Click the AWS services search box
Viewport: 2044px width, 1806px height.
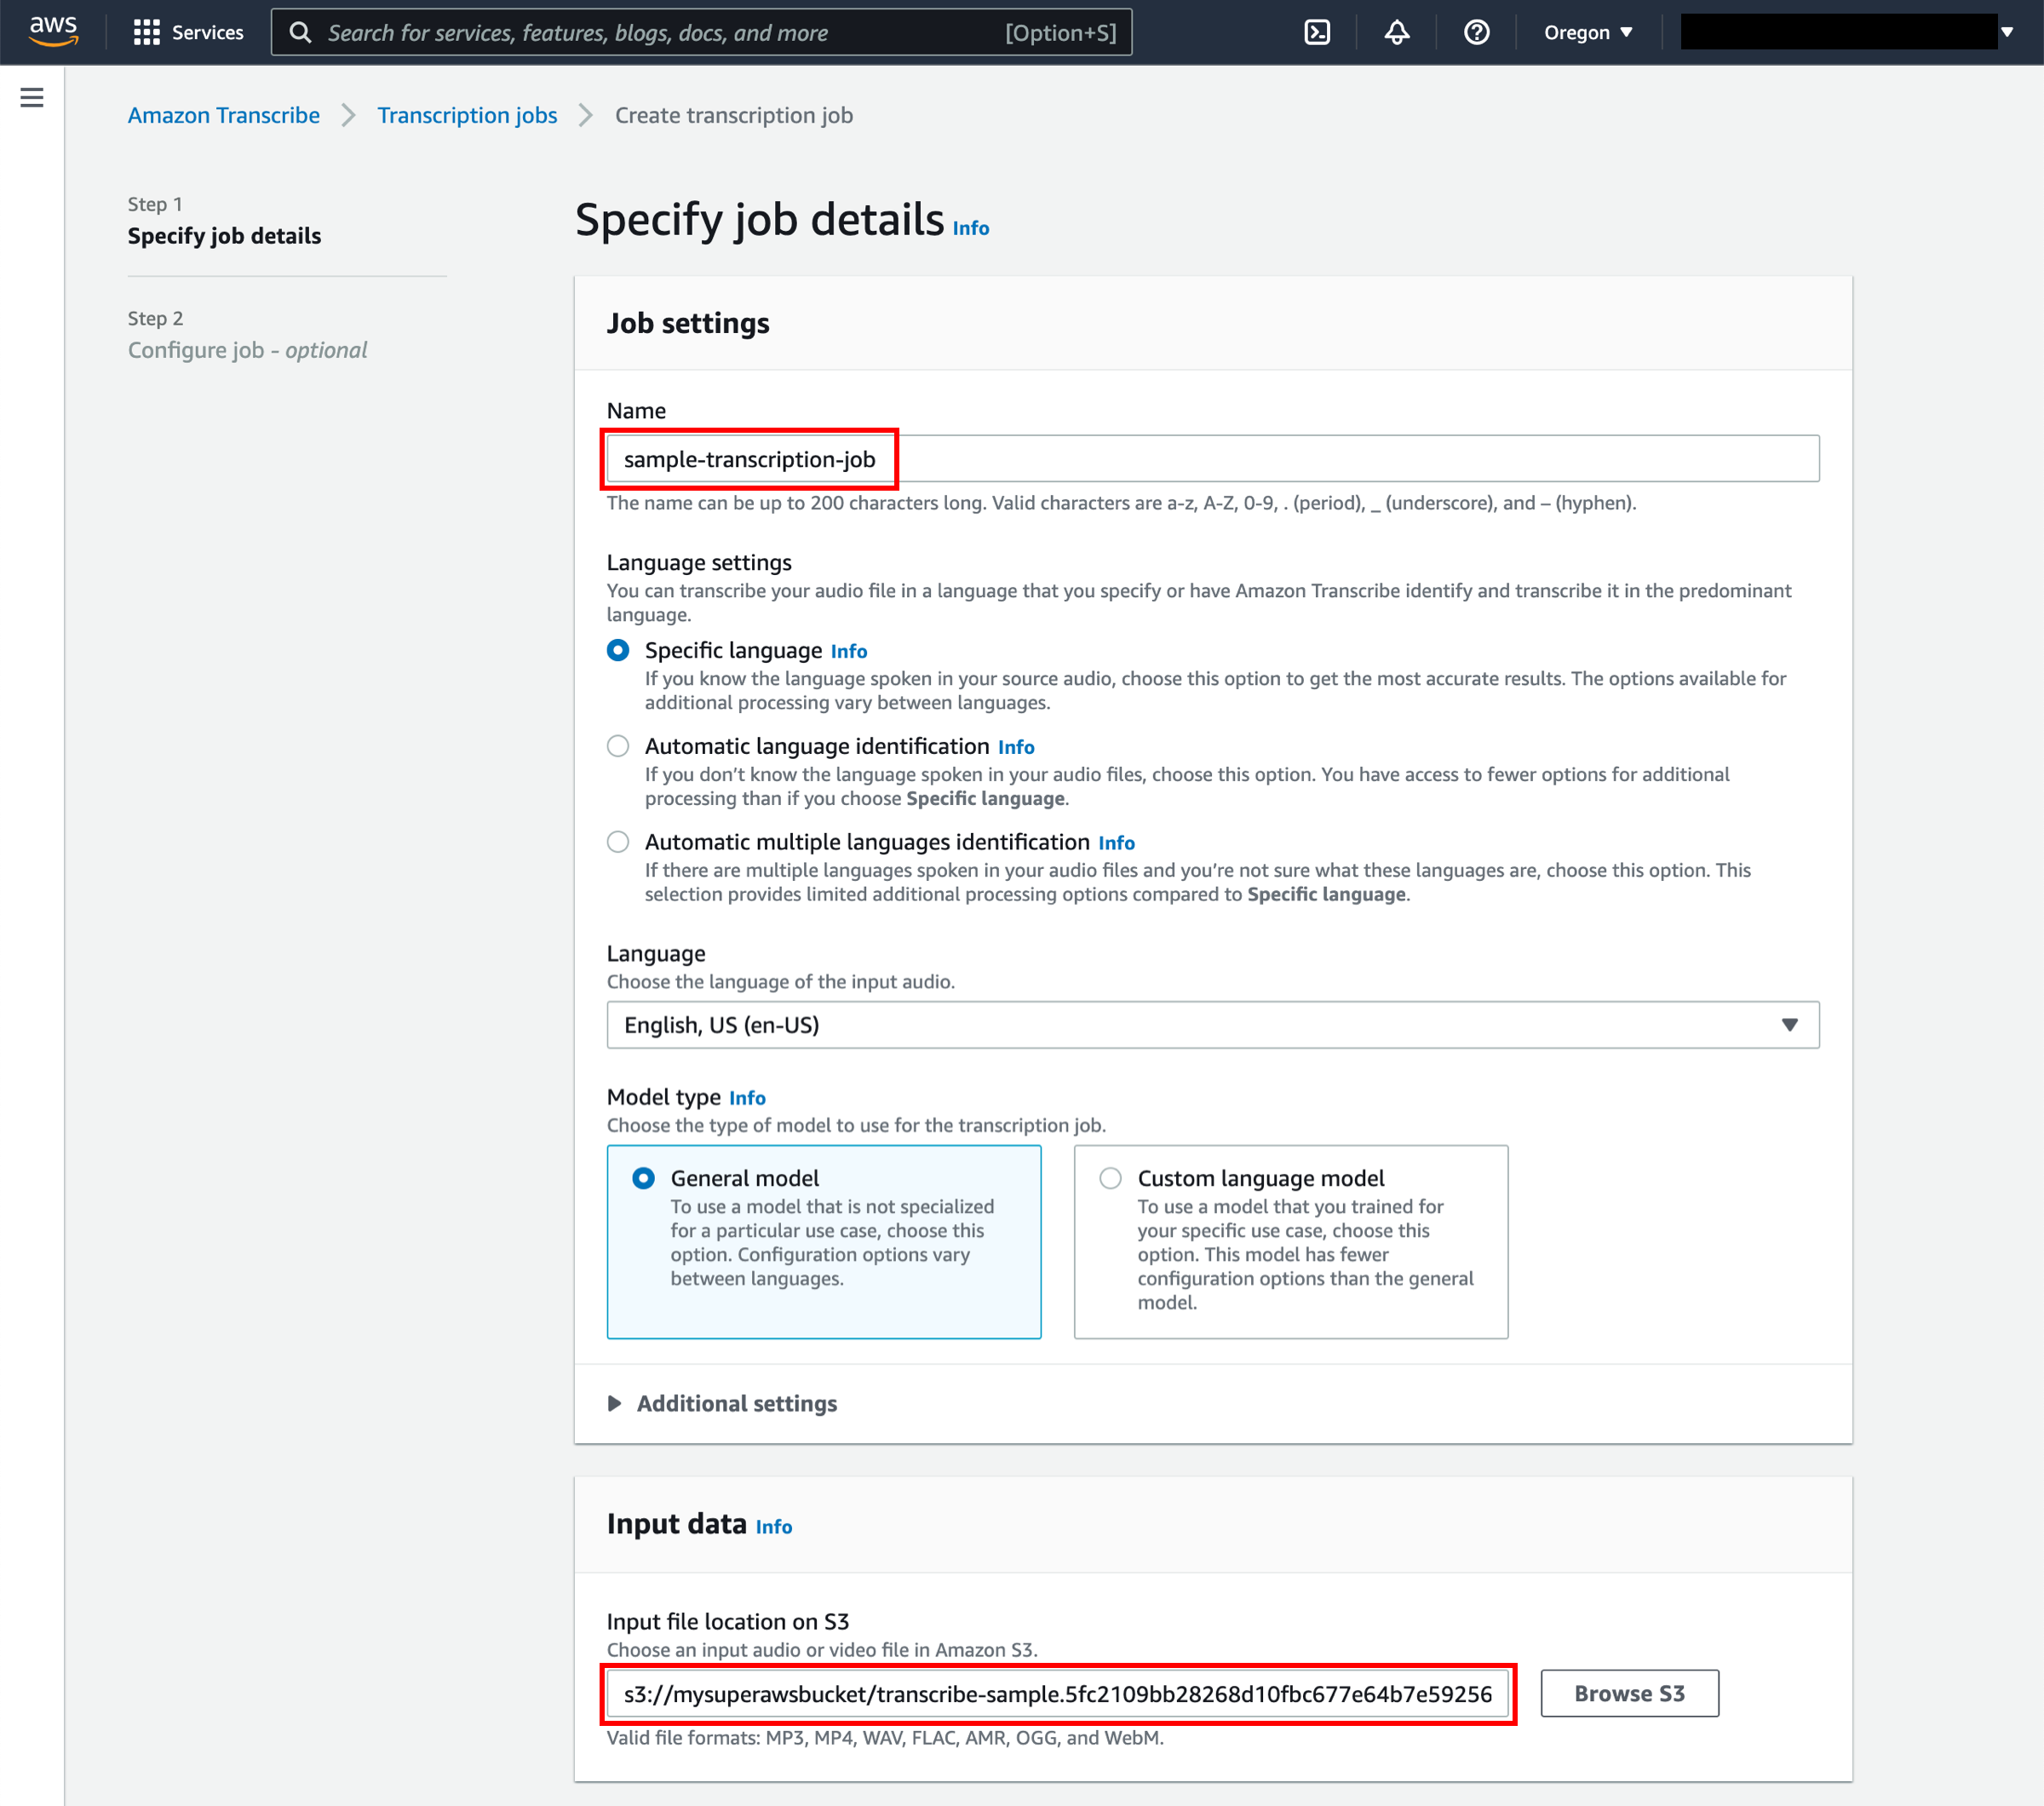click(x=701, y=32)
